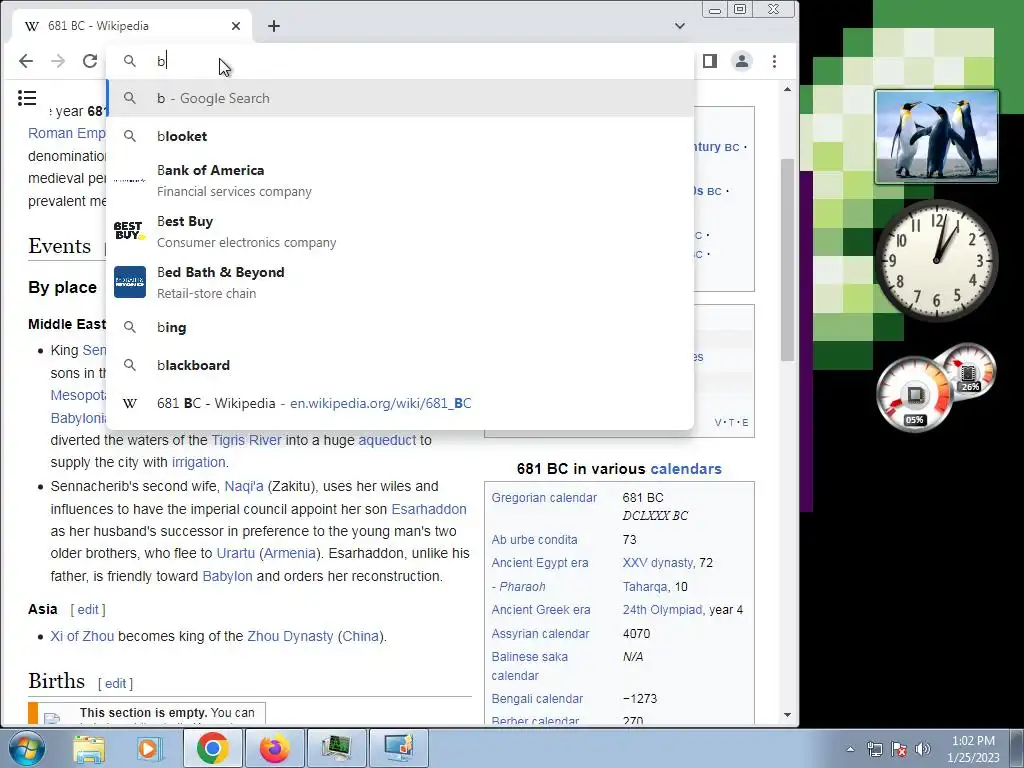This screenshot has width=1024, height=768.
Task: Open the irrigation link
Action: [199, 462]
